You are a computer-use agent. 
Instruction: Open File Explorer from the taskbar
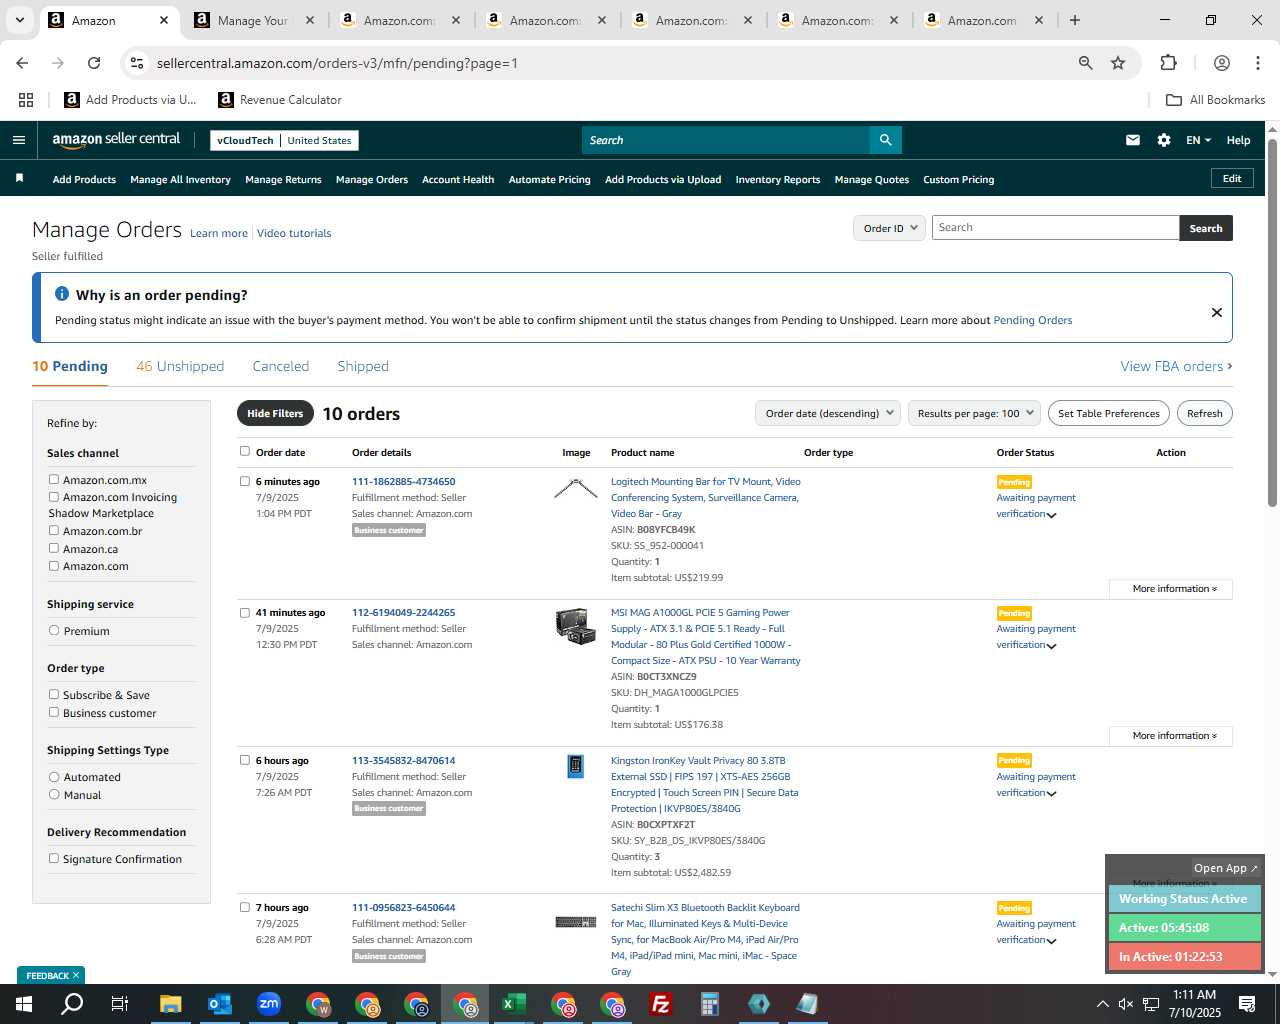(x=170, y=1004)
